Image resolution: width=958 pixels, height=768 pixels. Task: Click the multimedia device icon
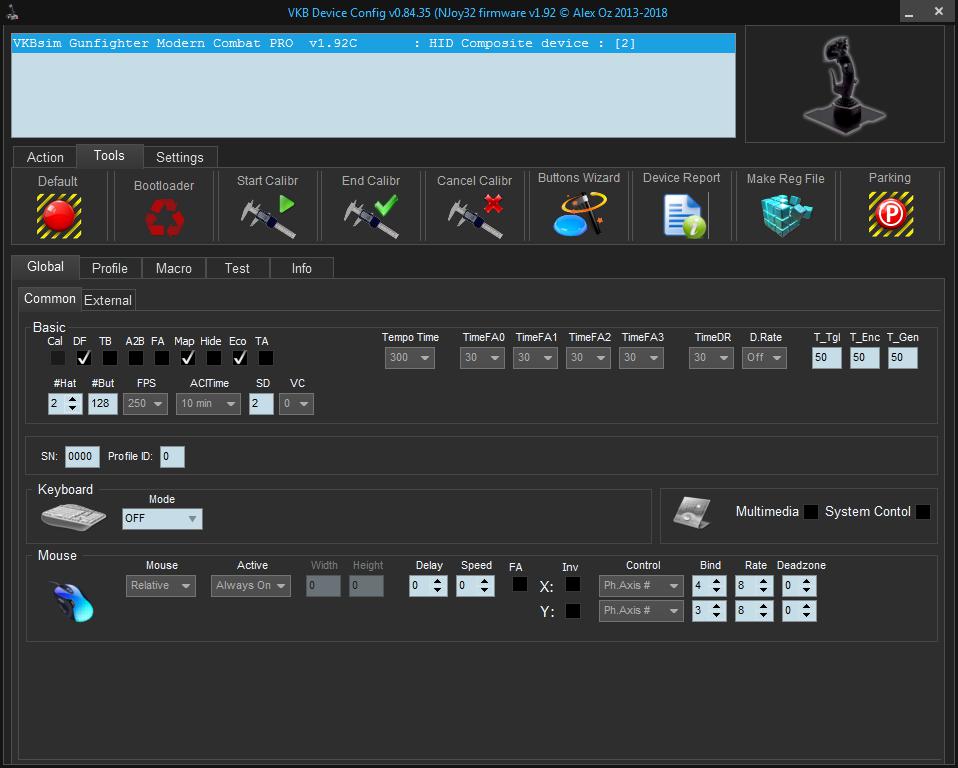click(692, 512)
